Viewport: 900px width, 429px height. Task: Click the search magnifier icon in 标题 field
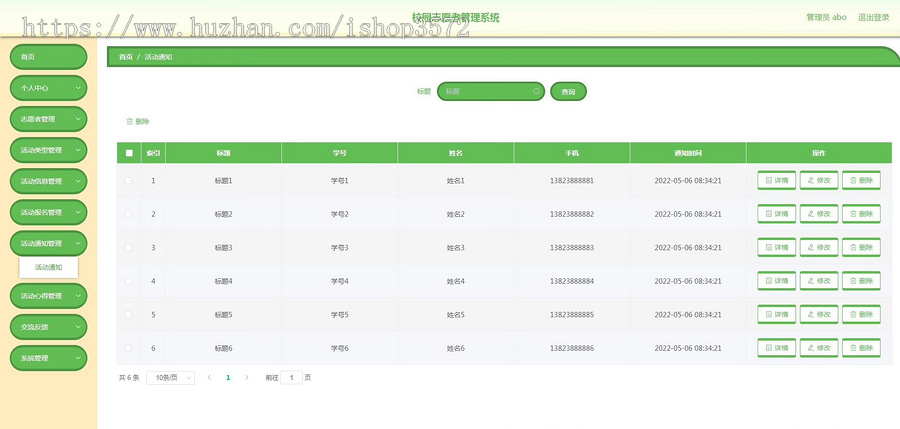click(x=537, y=91)
